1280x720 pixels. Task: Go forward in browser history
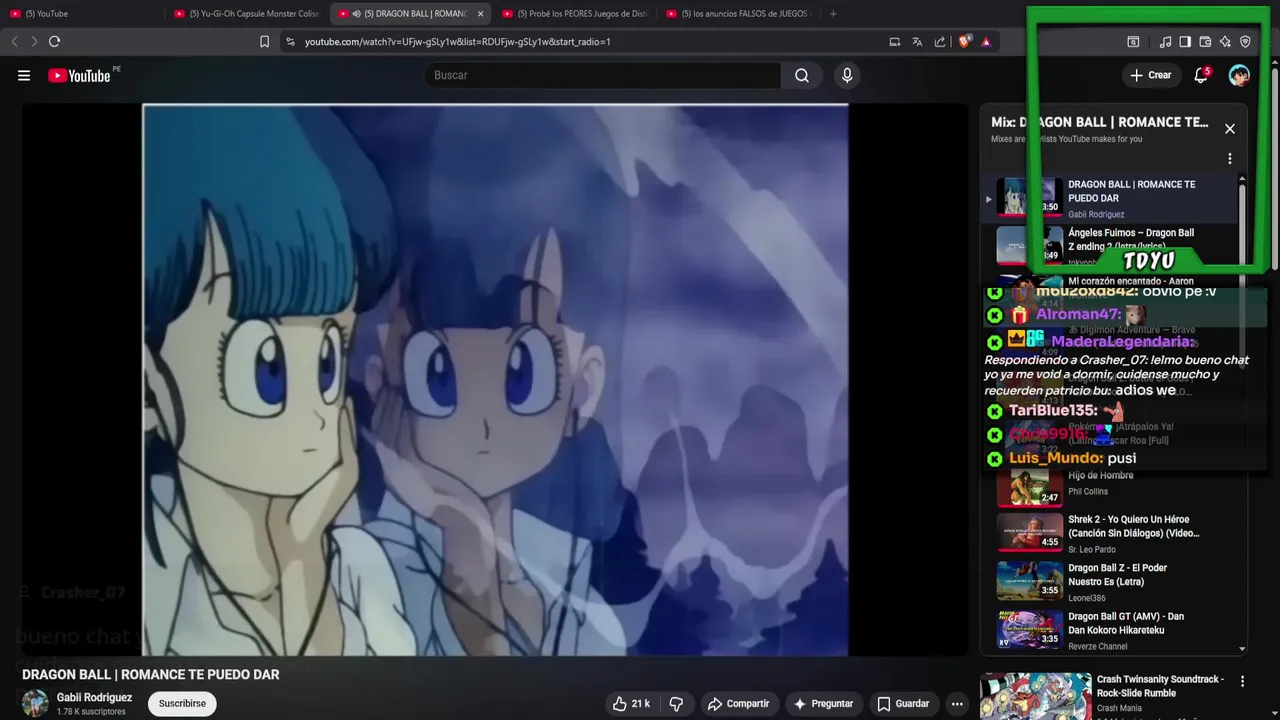coord(34,41)
